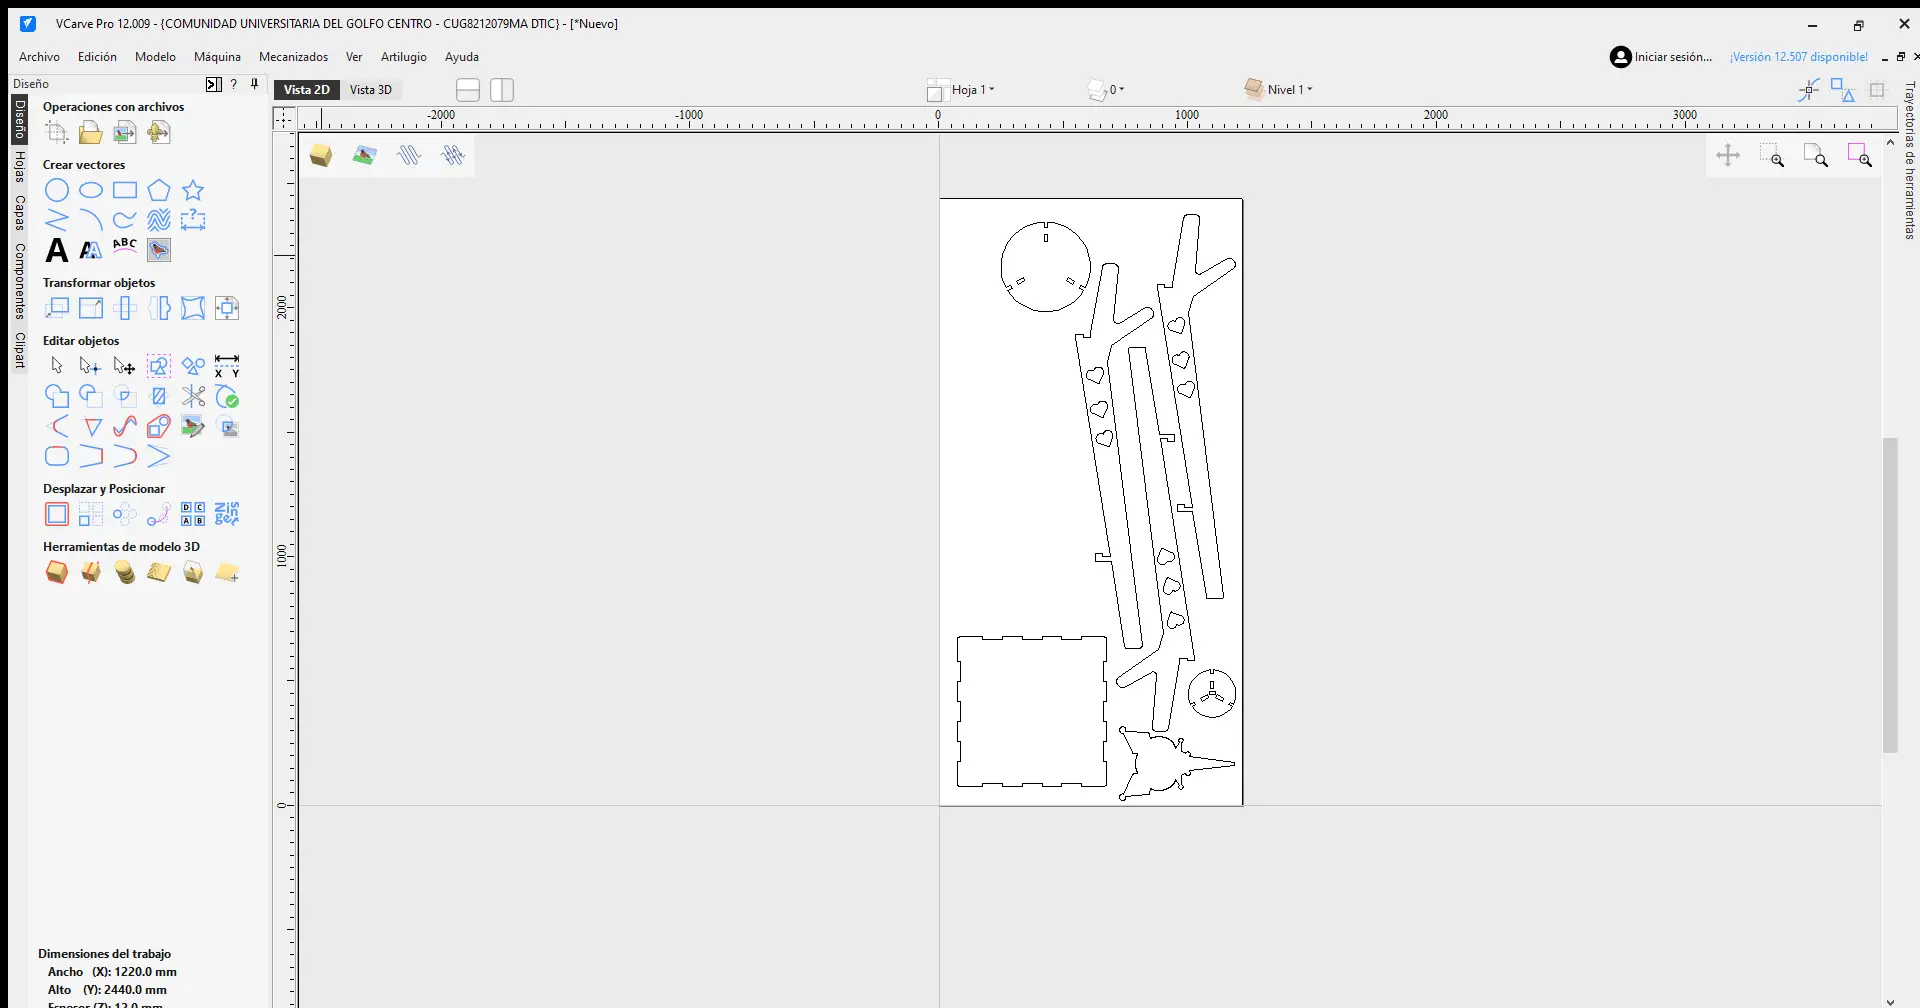Activate the plain arrow selection tool
Viewport: 1920px width, 1008px height.
tap(57, 366)
